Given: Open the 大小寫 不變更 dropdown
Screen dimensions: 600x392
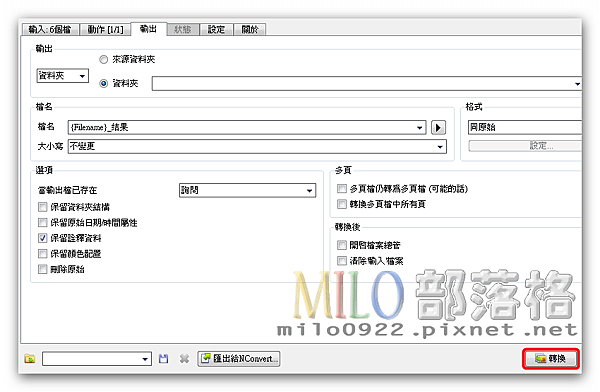Looking at the screenshot, I should [x=257, y=146].
